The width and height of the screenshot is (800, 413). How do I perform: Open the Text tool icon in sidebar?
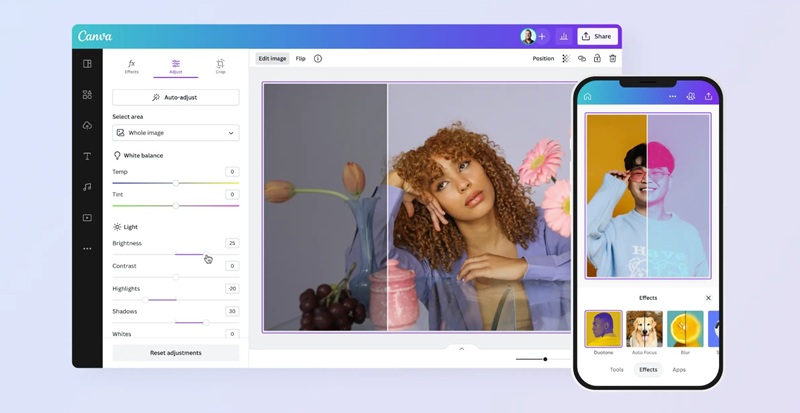coord(87,156)
